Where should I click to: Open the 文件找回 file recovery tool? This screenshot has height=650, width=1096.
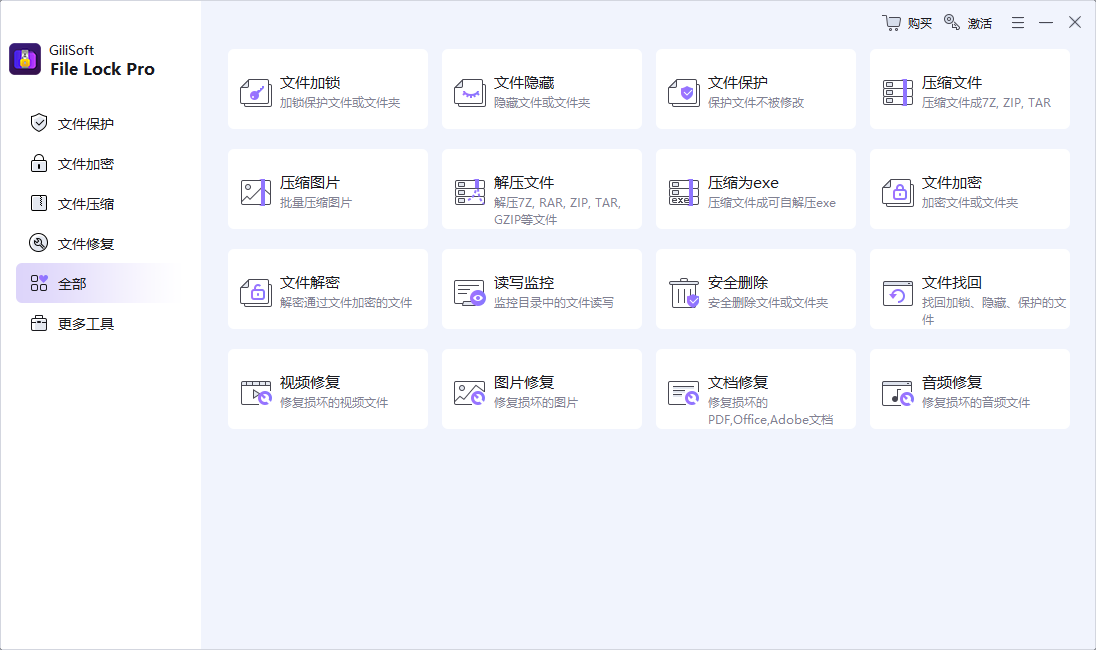(x=969, y=288)
